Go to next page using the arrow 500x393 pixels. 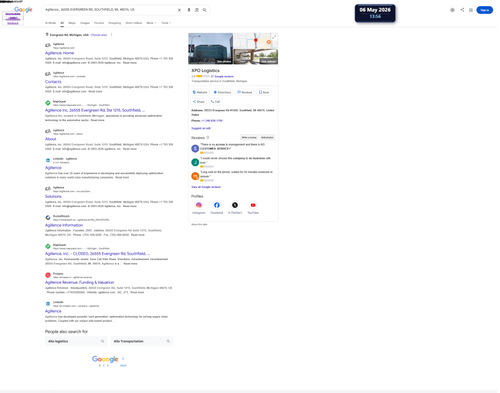(x=123, y=359)
